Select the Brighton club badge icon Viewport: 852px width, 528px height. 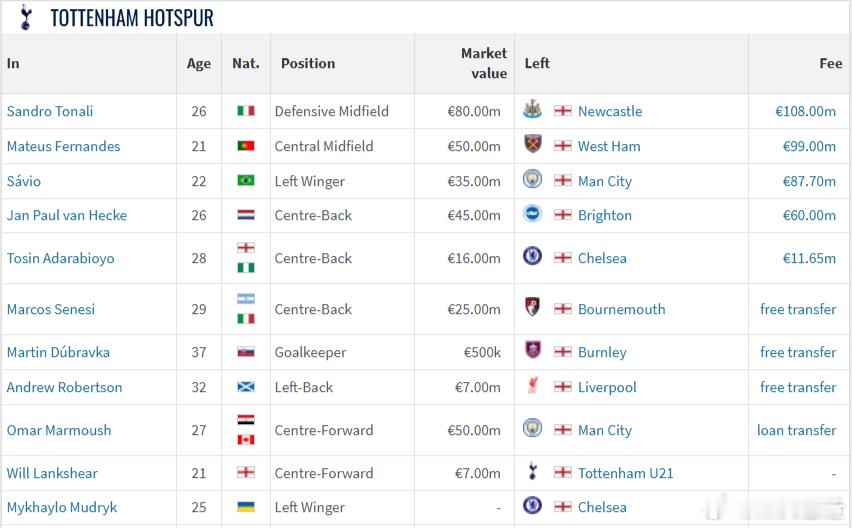pyautogui.click(x=532, y=213)
